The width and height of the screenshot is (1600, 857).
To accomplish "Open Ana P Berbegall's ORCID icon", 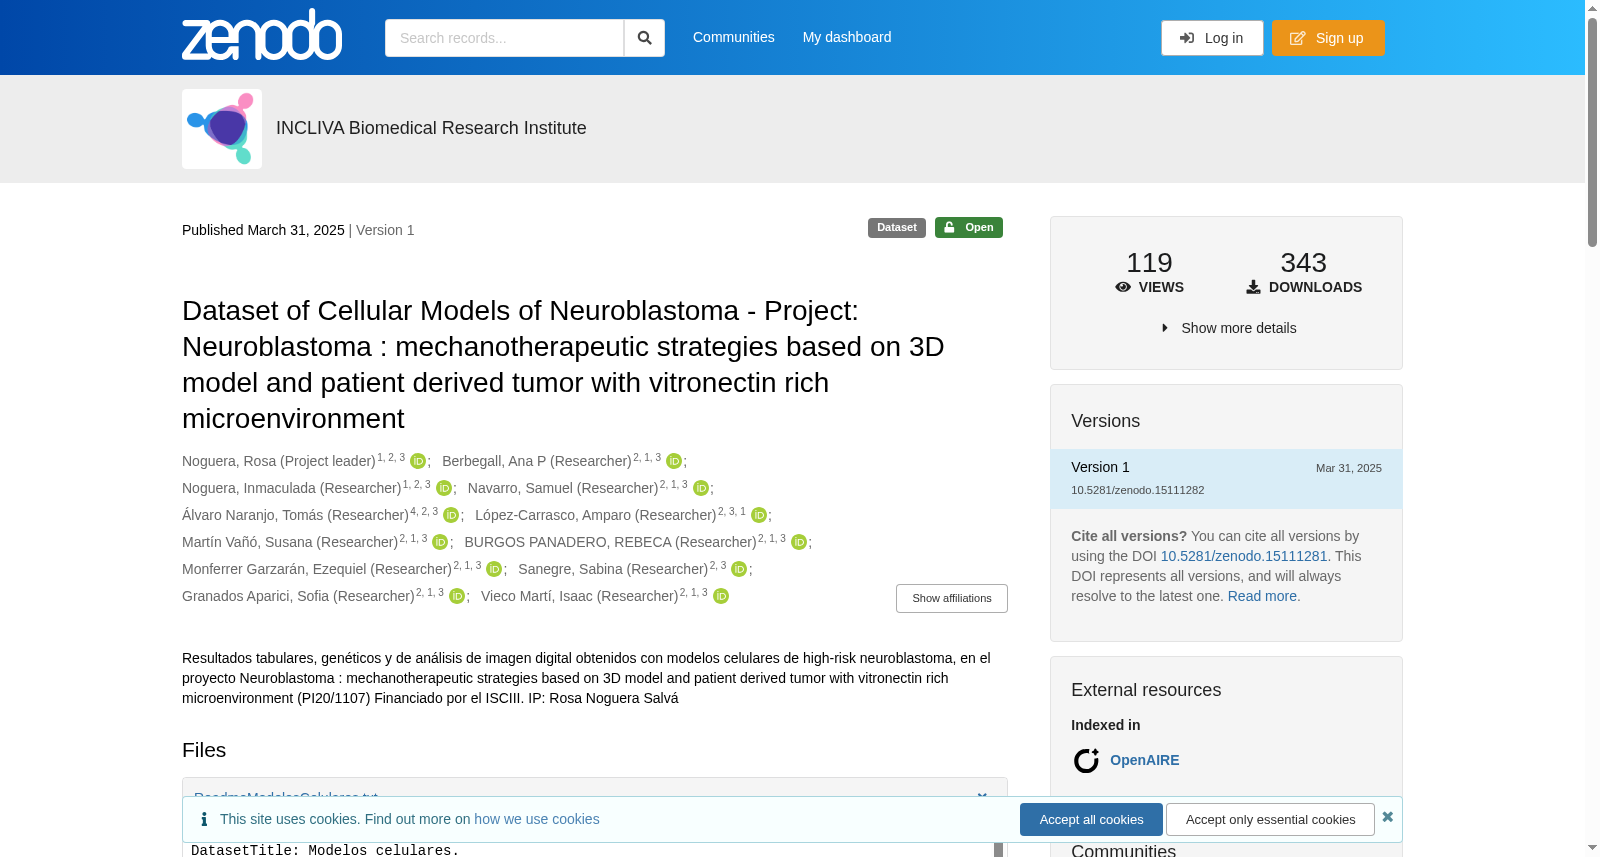I will pyautogui.click(x=674, y=461).
